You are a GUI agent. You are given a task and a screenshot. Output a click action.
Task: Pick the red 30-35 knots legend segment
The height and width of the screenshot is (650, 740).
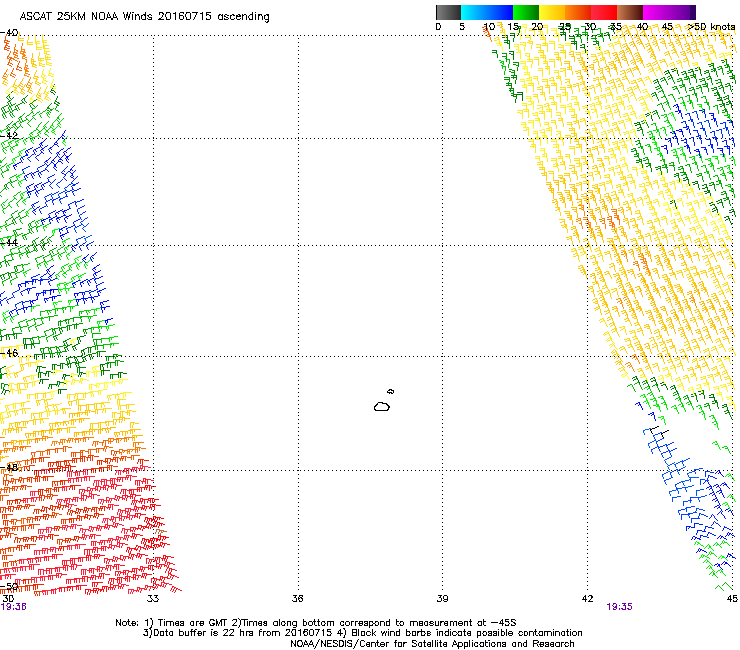pyautogui.click(x=604, y=12)
